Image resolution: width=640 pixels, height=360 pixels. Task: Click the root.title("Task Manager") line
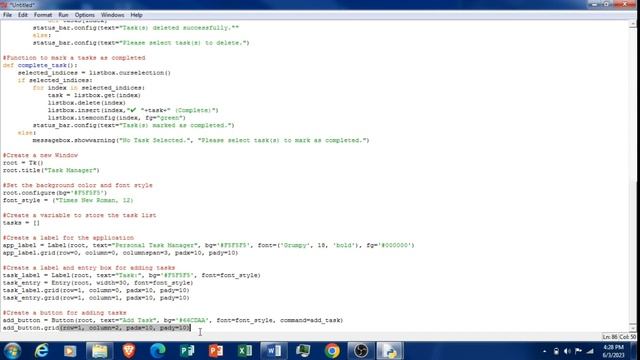pos(51,170)
